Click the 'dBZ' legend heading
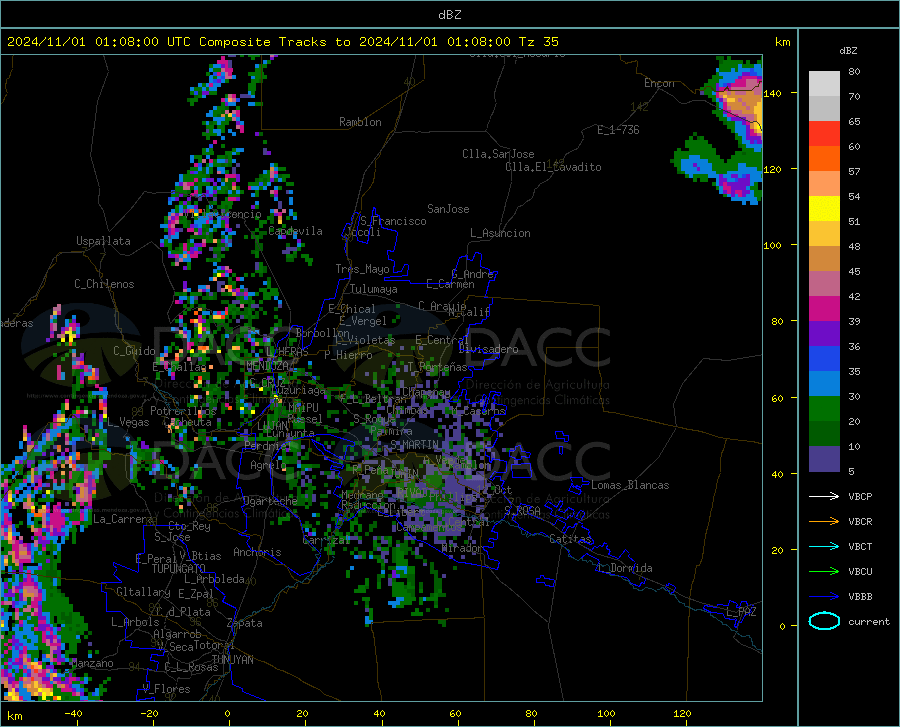Viewport: 900px width, 727px height. (x=848, y=50)
